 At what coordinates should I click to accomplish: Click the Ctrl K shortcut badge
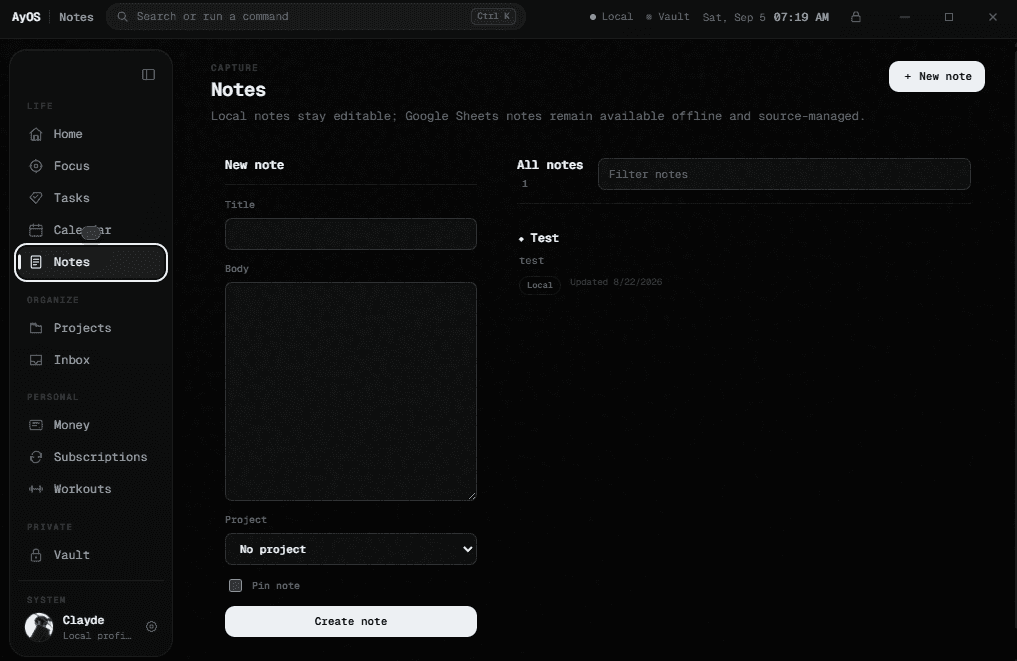coord(494,17)
